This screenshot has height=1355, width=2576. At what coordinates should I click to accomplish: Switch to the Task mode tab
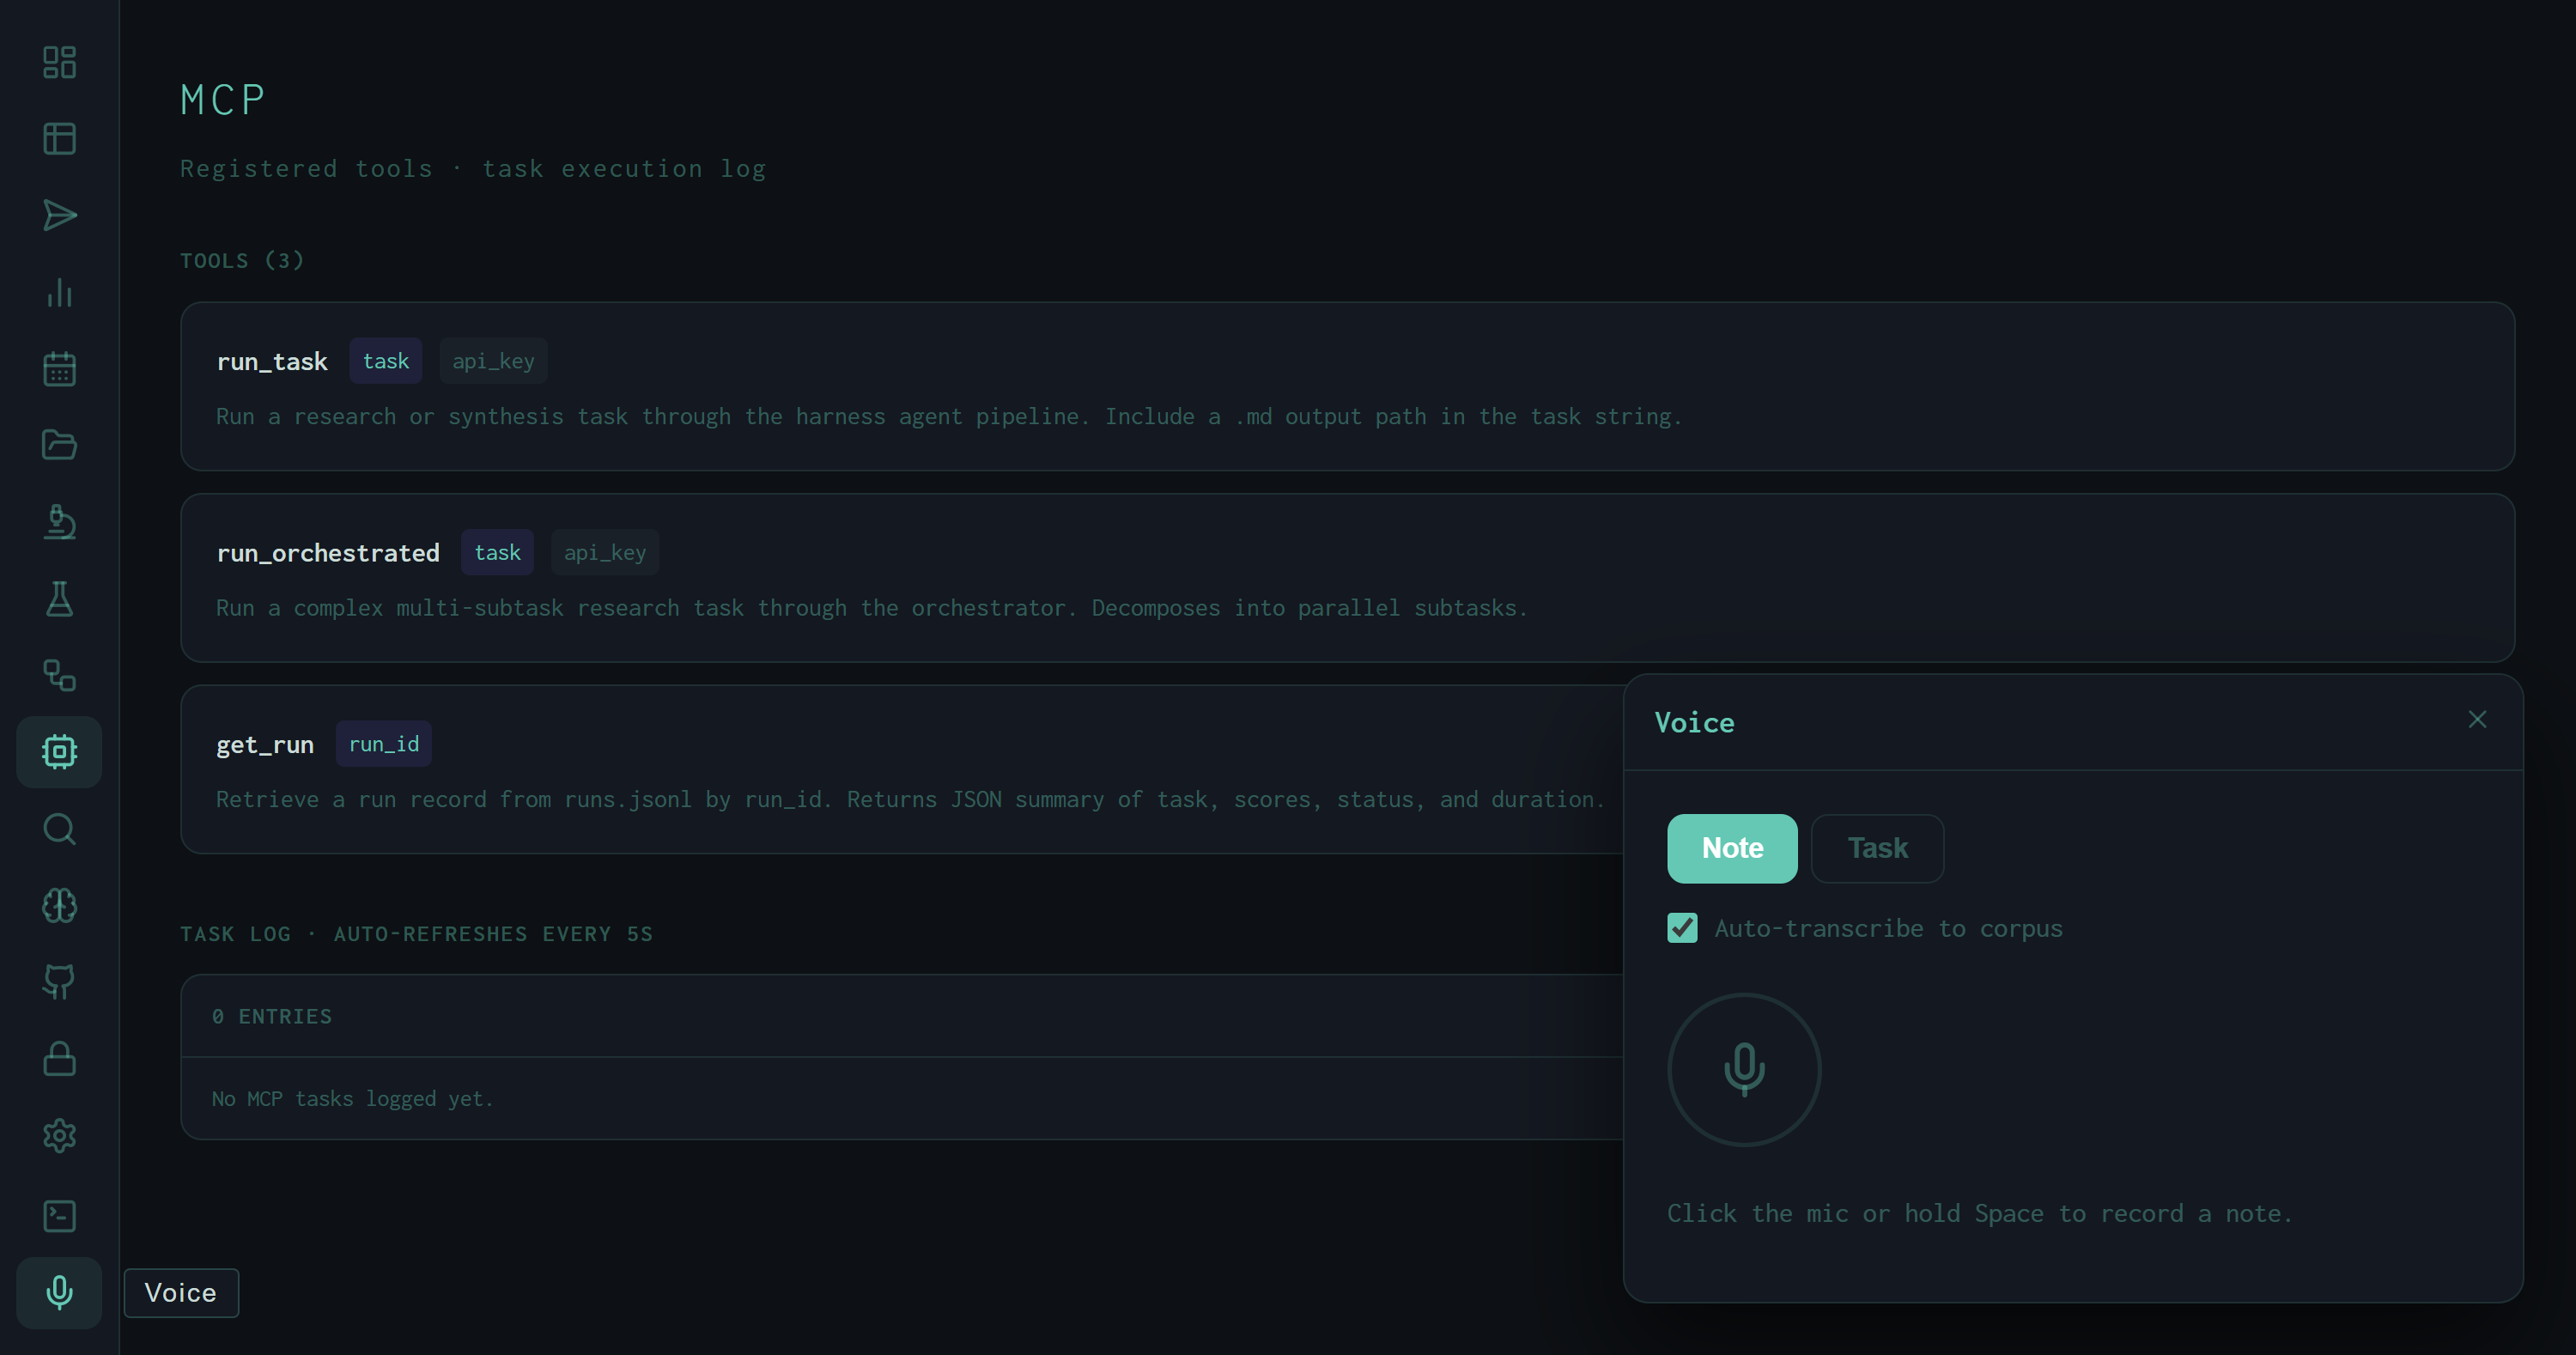point(1877,848)
